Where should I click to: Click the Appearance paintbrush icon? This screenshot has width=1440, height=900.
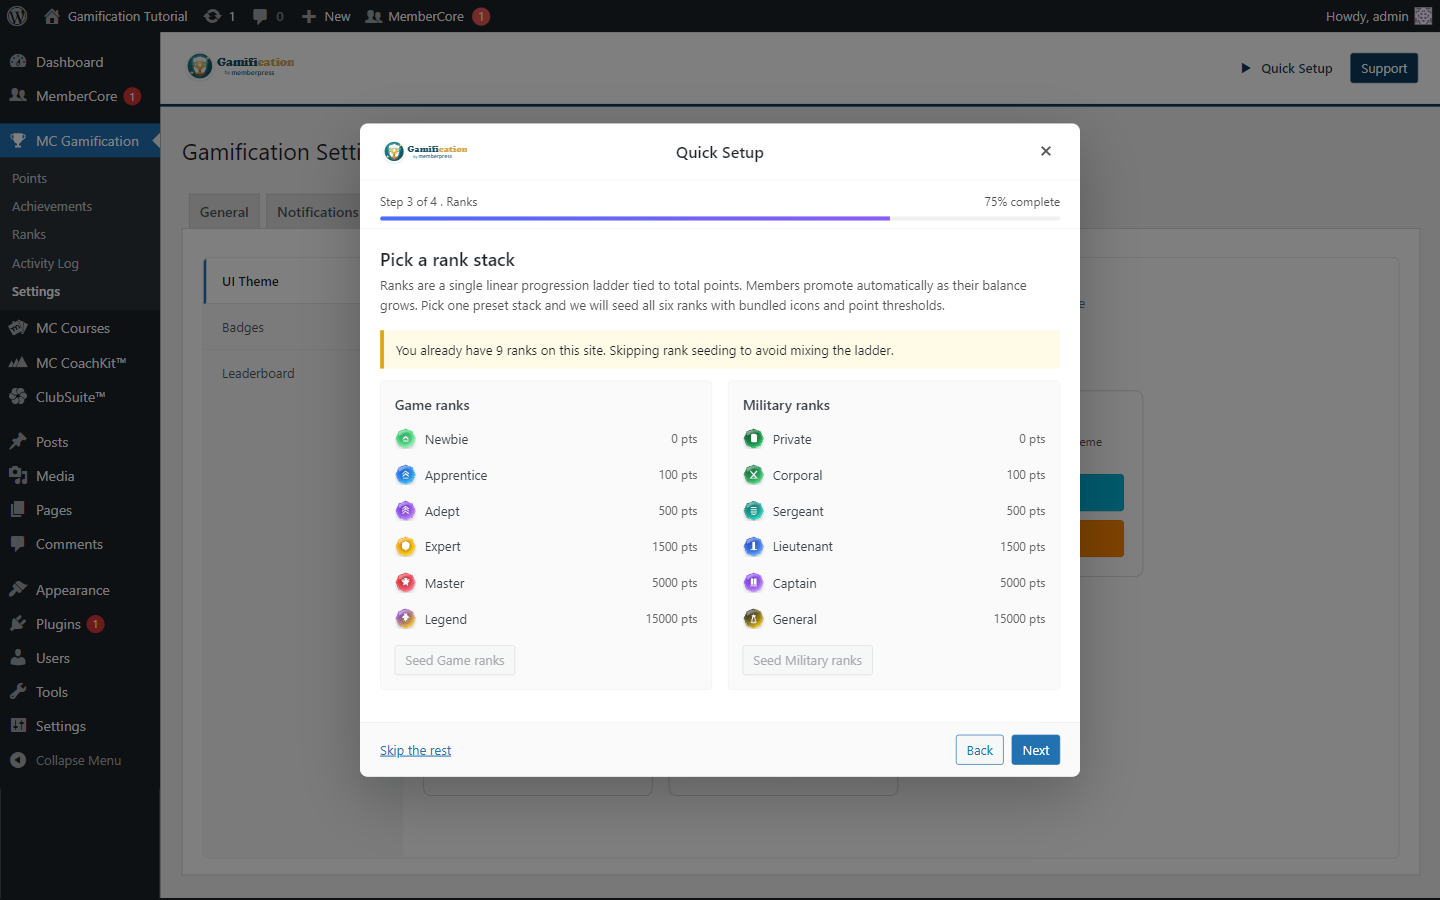[x=18, y=590]
